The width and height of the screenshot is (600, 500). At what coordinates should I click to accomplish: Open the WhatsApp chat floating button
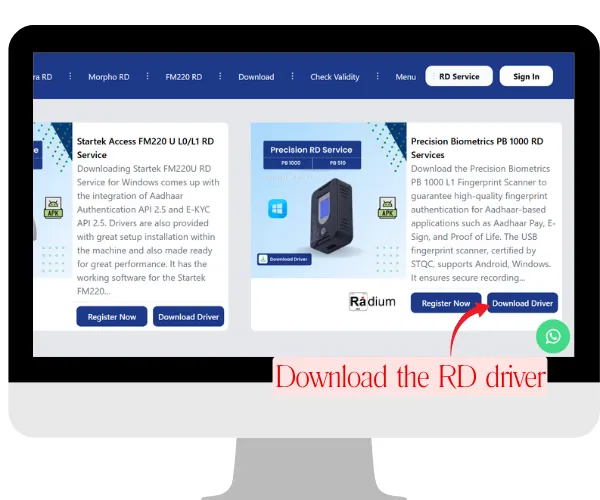pos(552,336)
